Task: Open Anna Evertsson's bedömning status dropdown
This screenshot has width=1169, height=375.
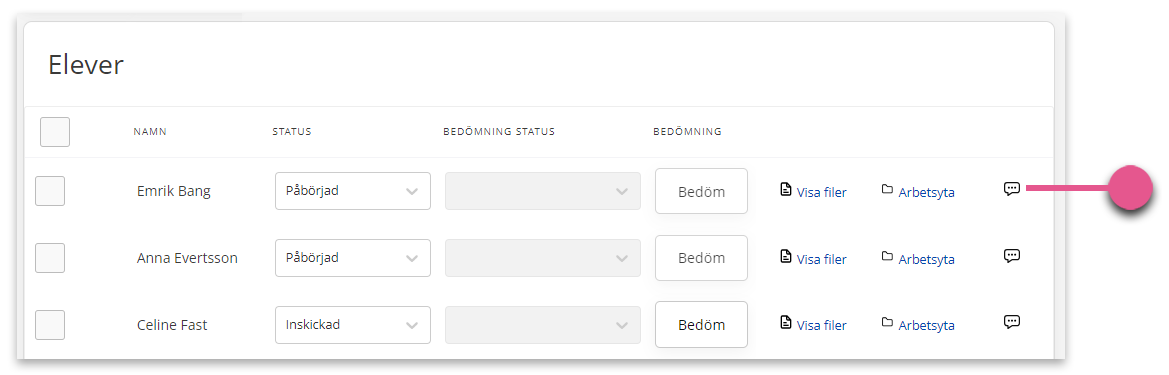Action: tap(543, 258)
